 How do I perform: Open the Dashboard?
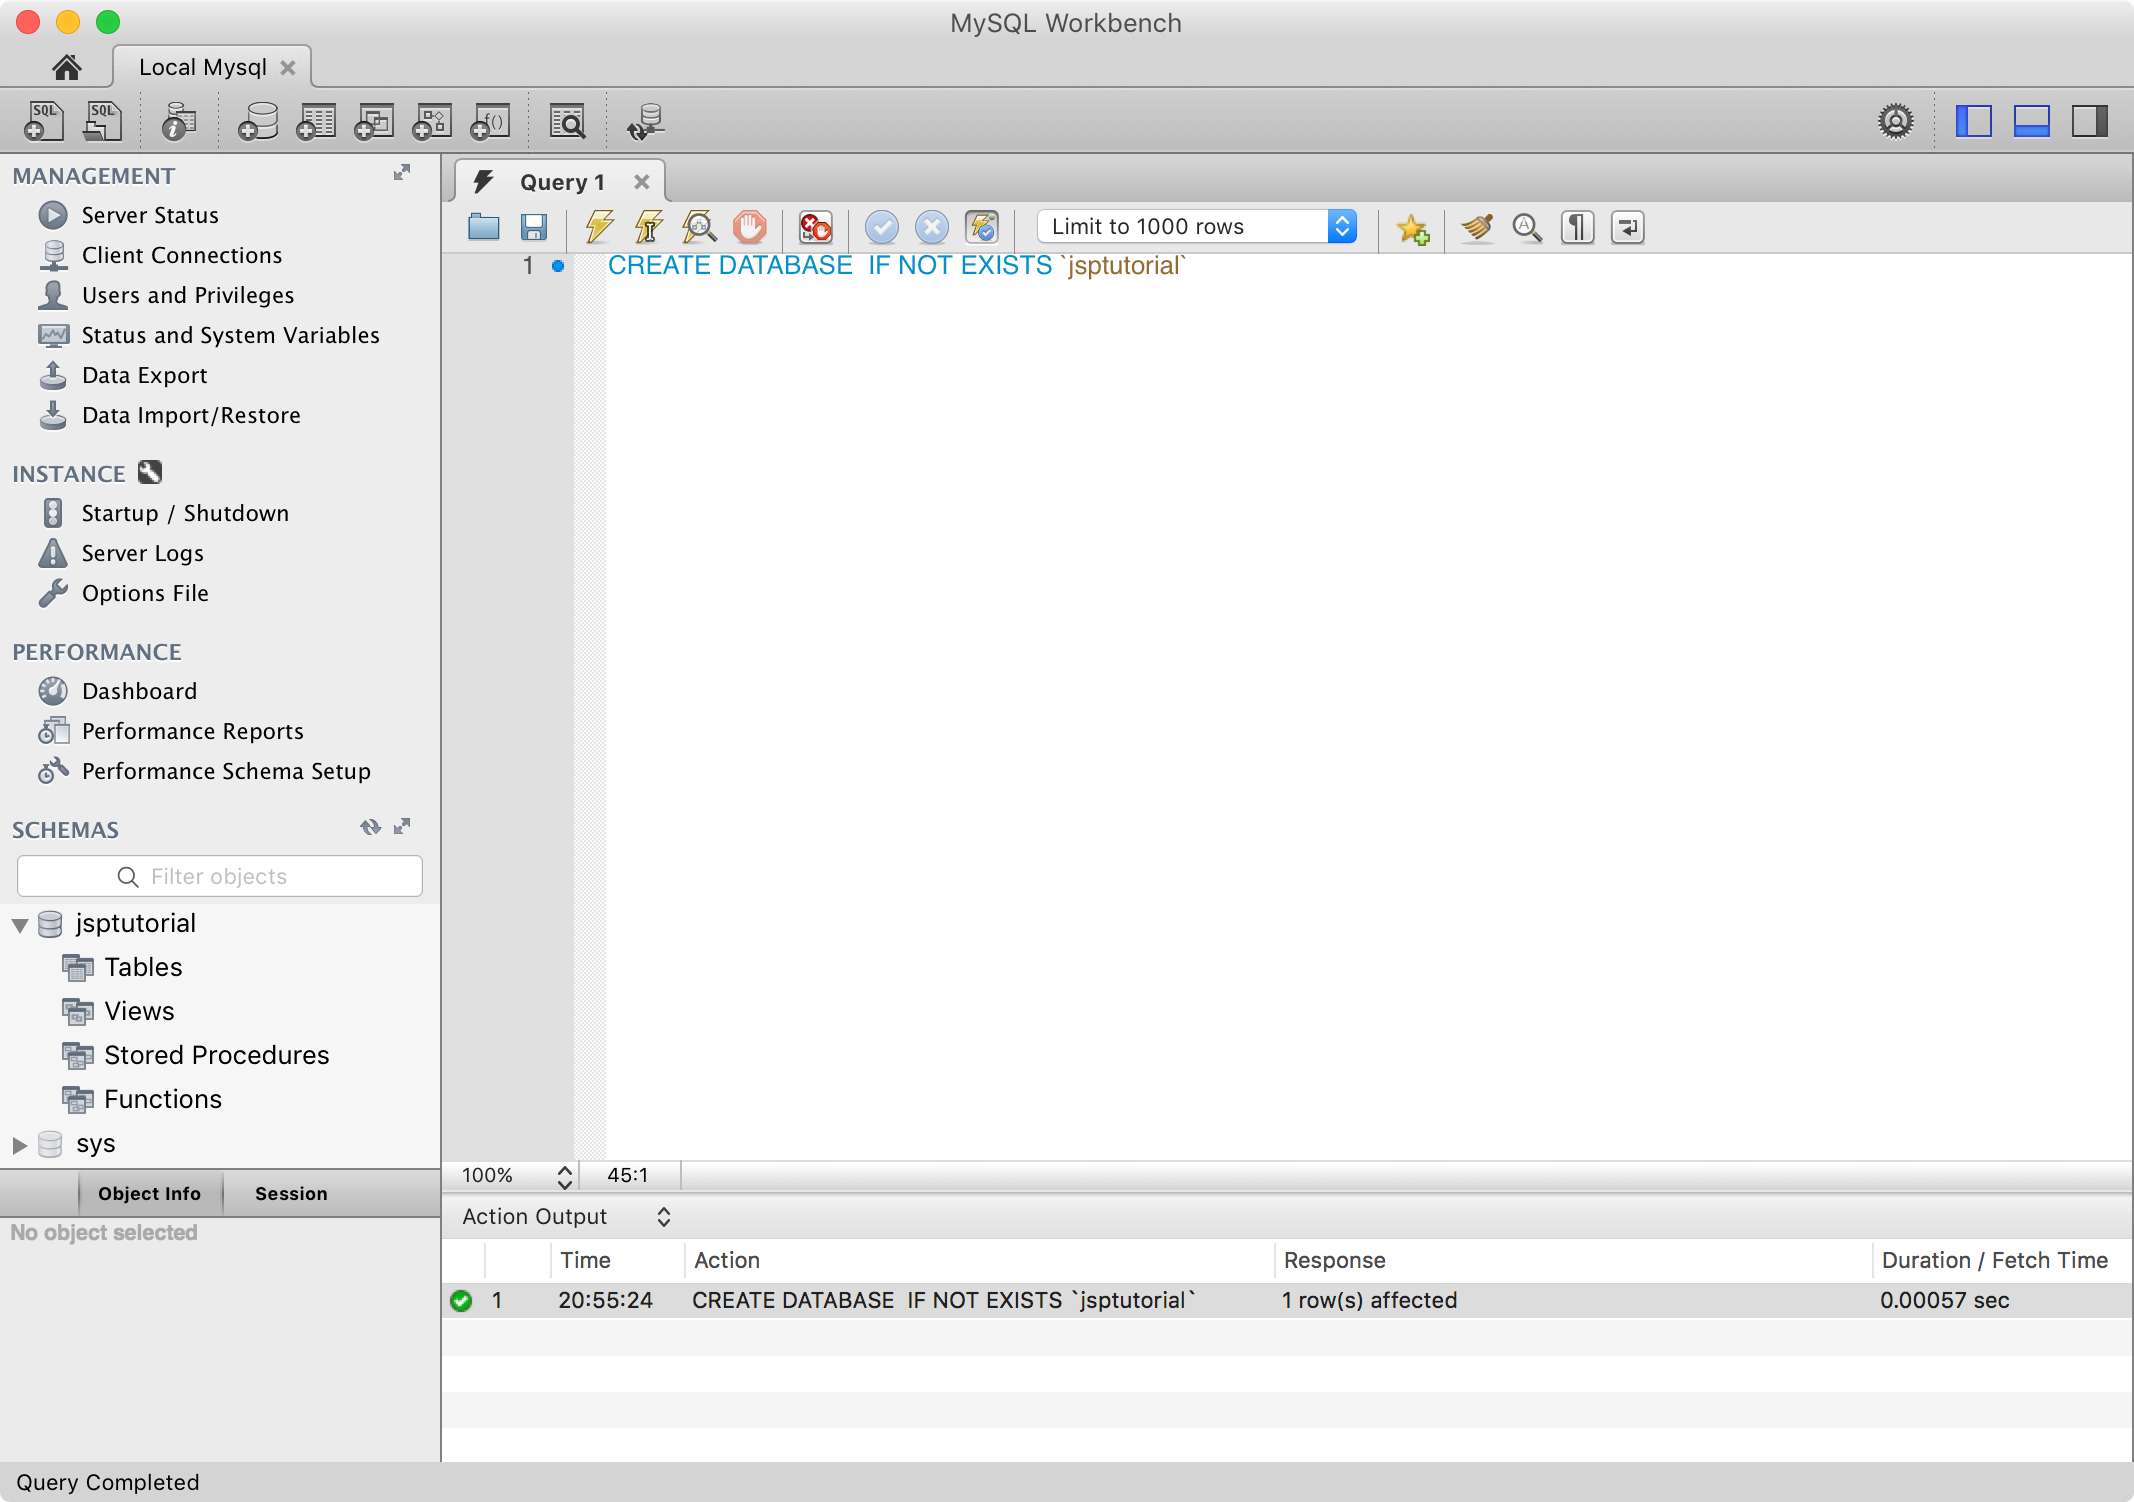tap(140, 691)
